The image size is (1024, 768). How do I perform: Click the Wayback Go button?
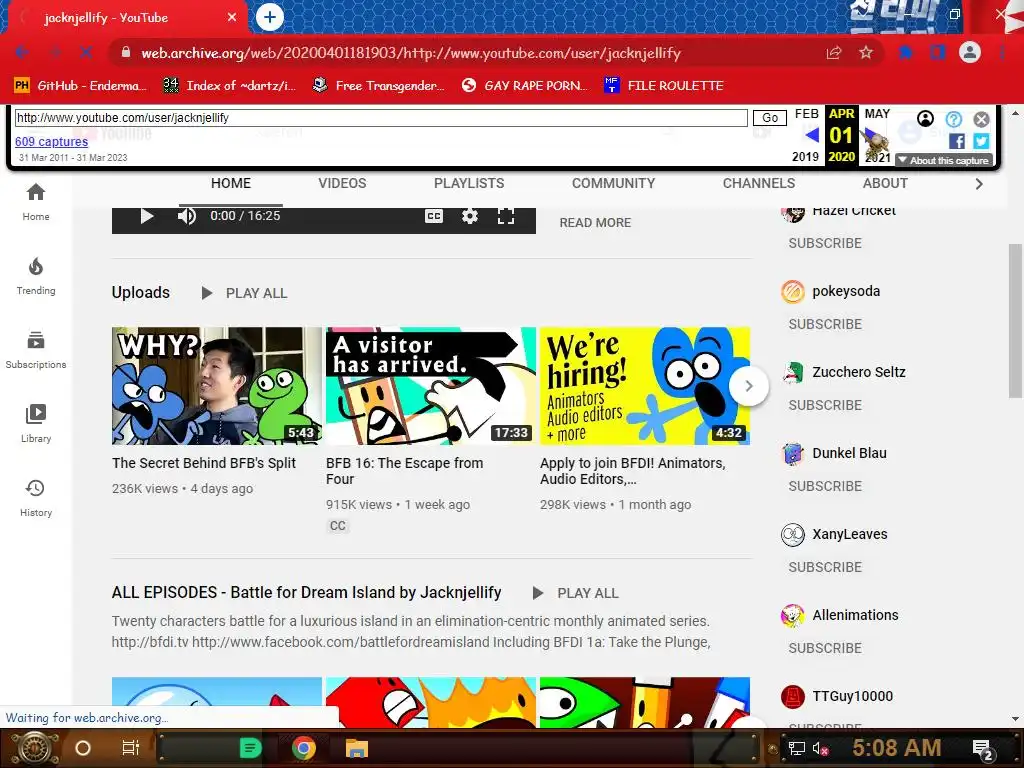point(770,118)
